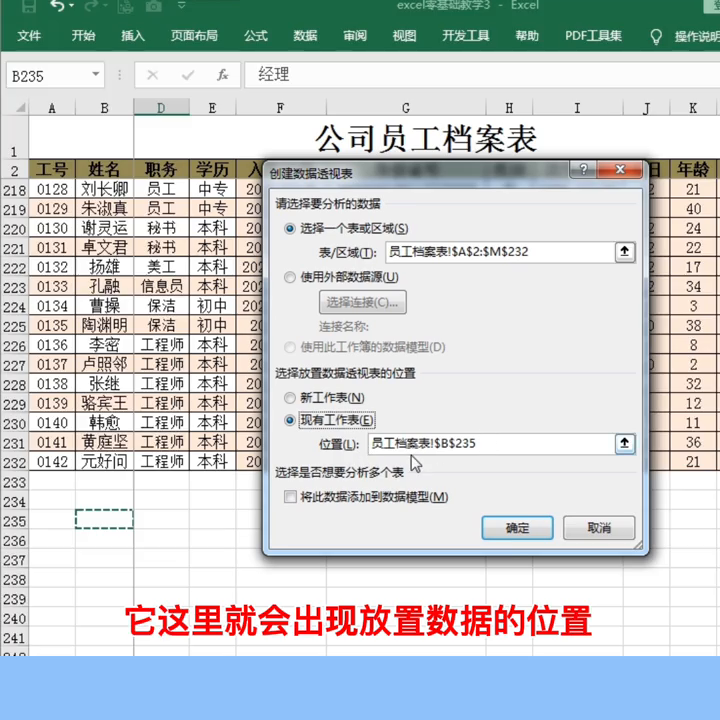Click the 操作说明 search box label
The width and height of the screenshot is (720, 720).
tap(697, 36)
